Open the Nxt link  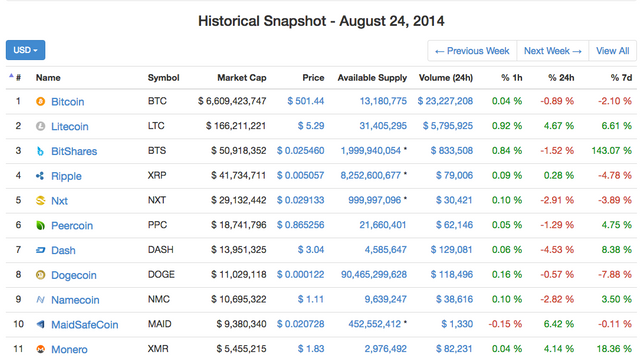click(59, 201)
